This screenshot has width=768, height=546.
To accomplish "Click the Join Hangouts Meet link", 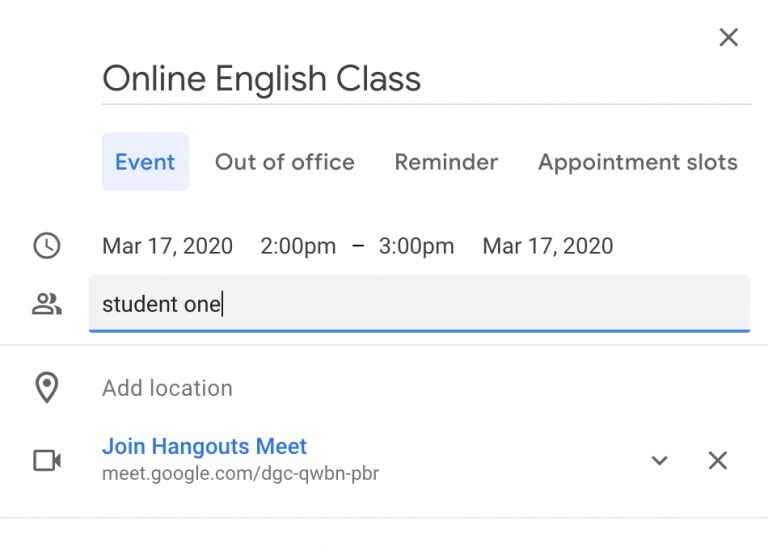I will pyautogui.click(x=205, y=446).
